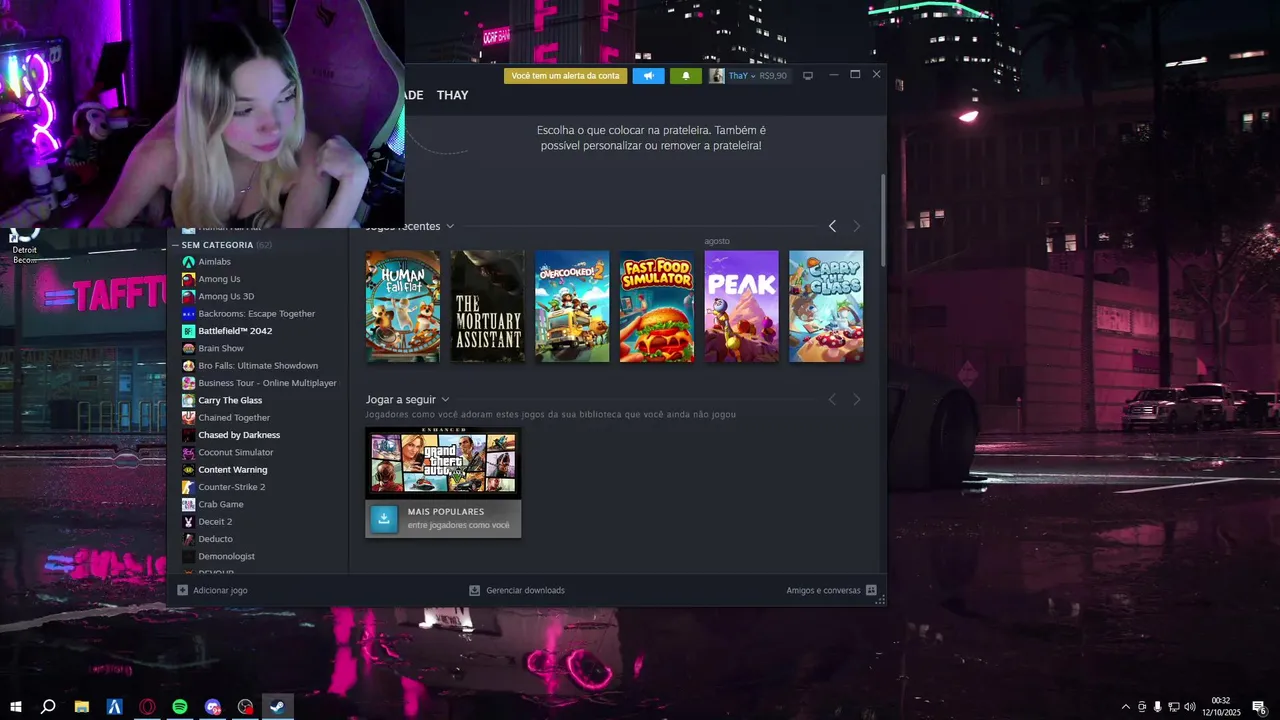Expand the Jogos recentes shelf dropdown
This screenshot has width=1280, height=720.
450,227
